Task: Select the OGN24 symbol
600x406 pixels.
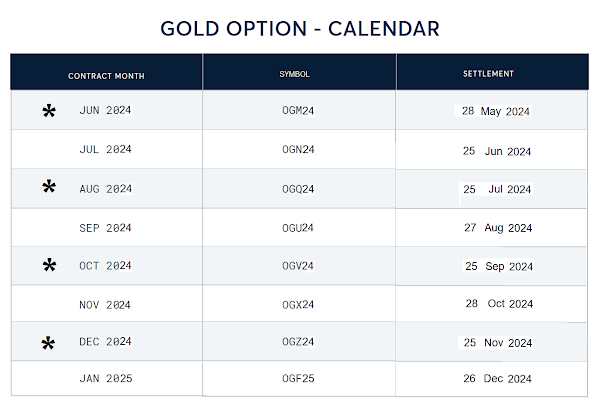Action: [x=299, y=150]
